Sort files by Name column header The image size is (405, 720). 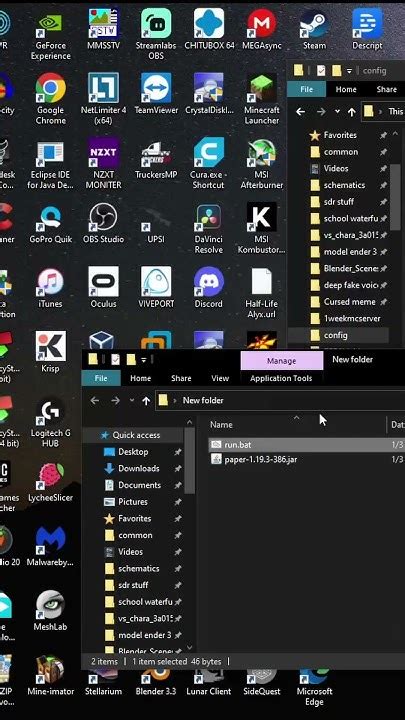pyautogui.click(x=221, y=425)
